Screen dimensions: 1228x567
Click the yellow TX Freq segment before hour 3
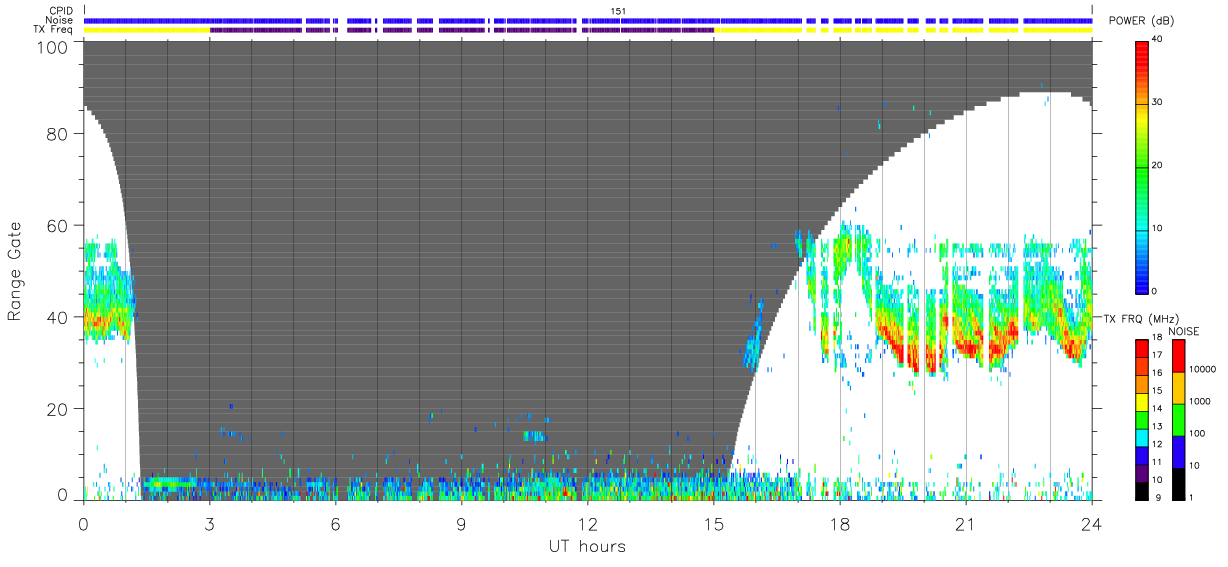click(x=147, y=30)
